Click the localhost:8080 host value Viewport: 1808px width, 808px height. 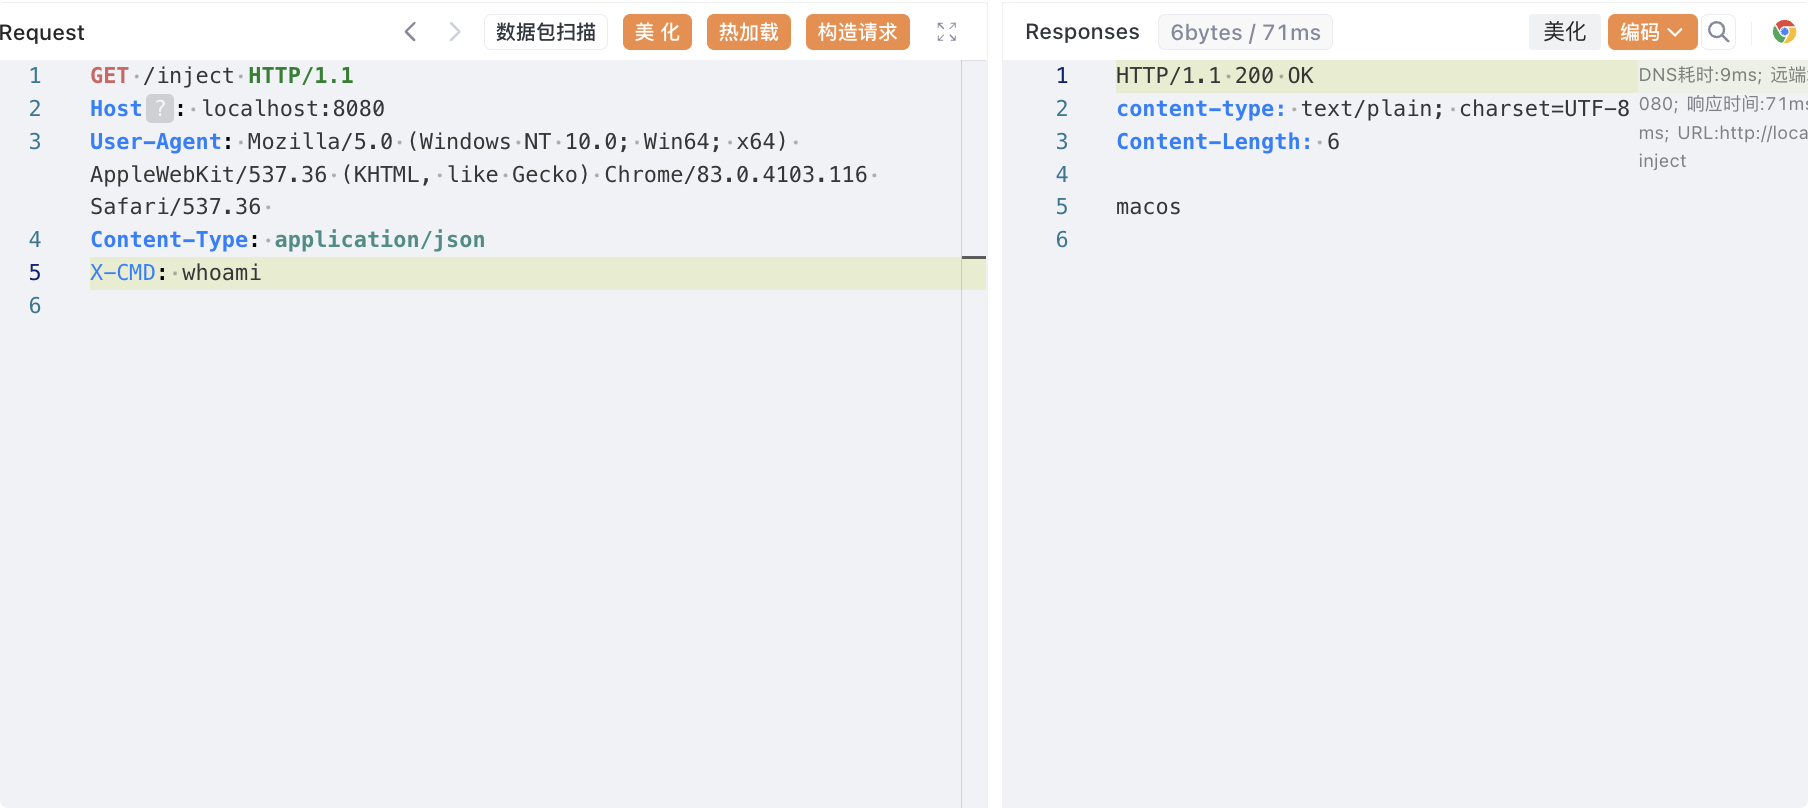pyautogui.click(x=294, y=109)
